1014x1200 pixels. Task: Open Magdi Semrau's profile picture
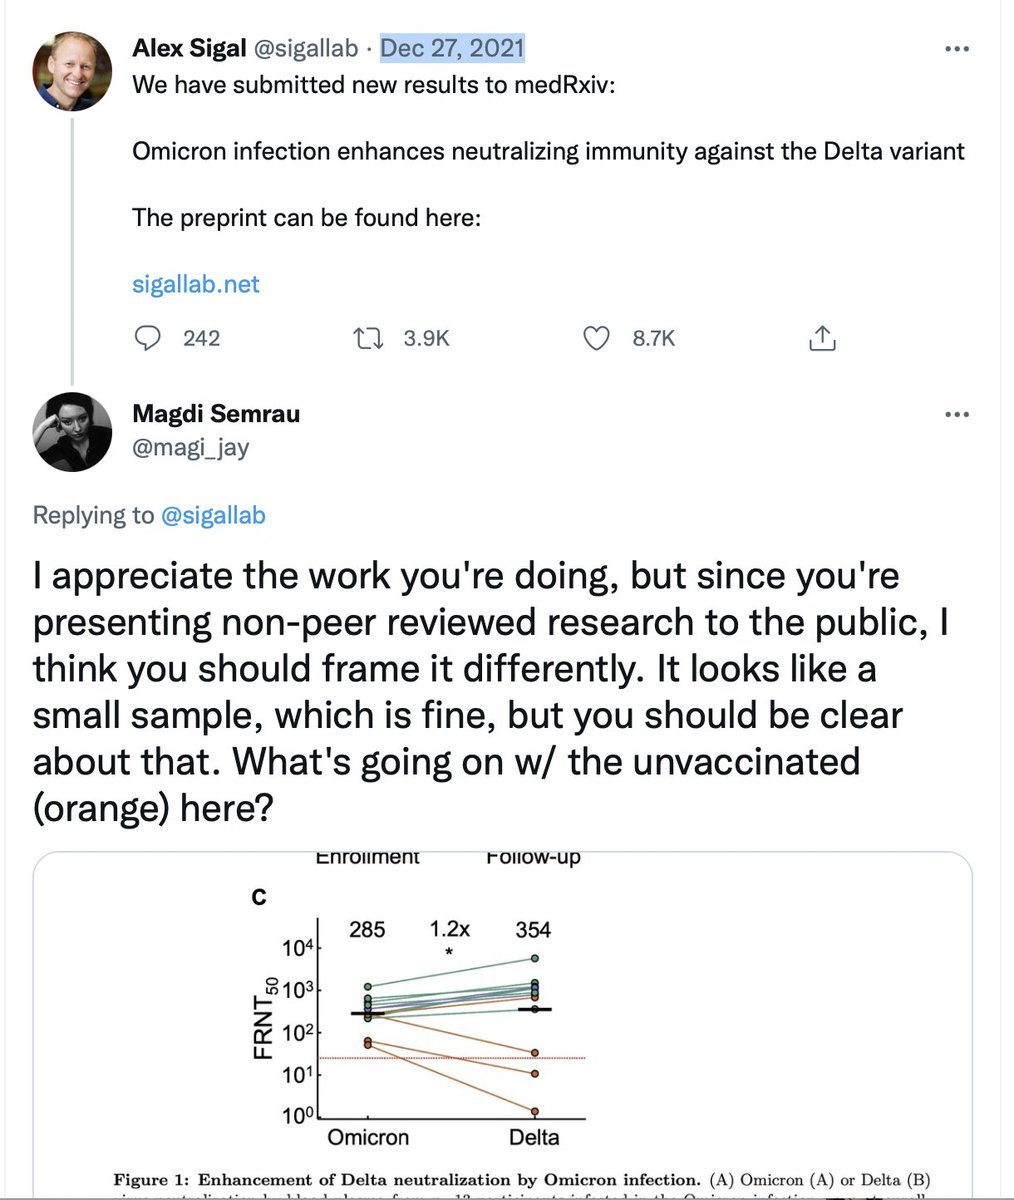pos(72,432)
